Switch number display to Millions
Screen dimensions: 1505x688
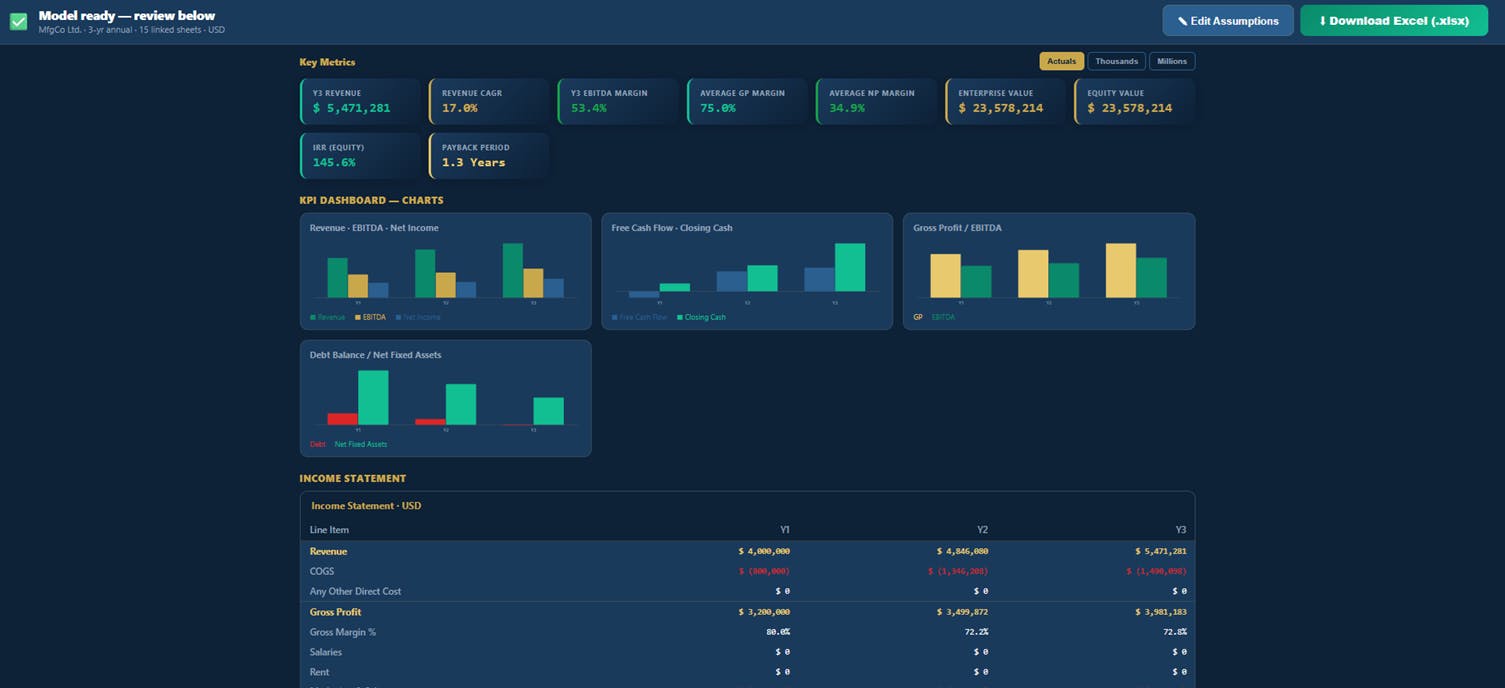(x=1172, y=61)
